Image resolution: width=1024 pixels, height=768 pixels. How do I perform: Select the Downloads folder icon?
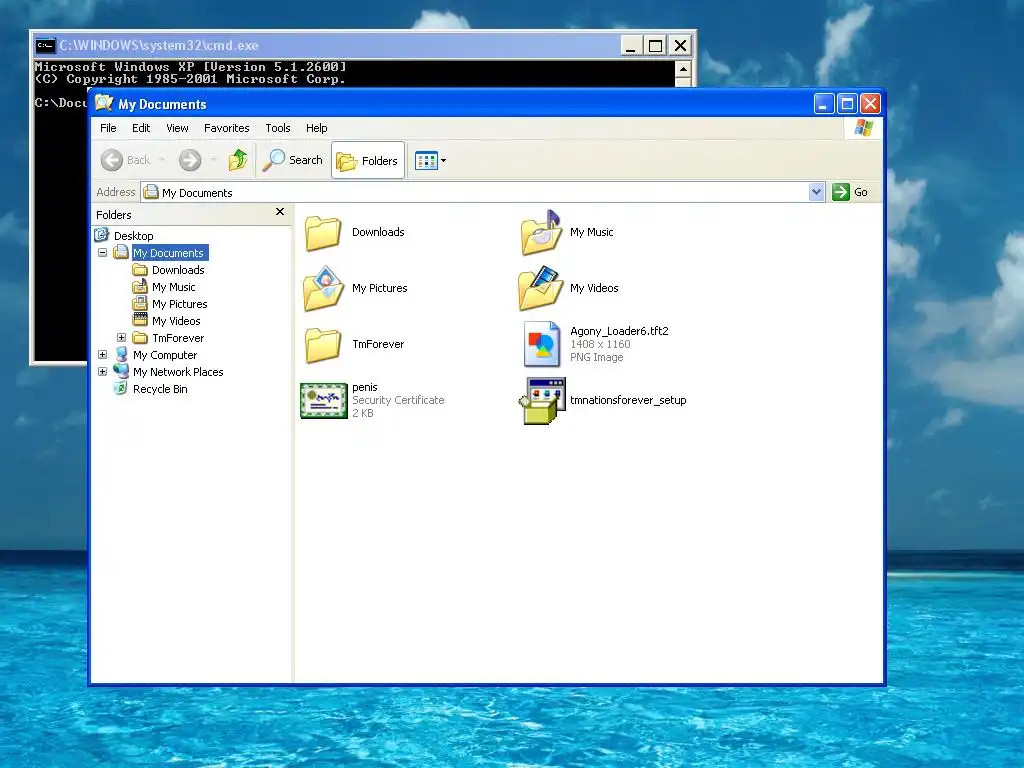click(x=323, y=232)
